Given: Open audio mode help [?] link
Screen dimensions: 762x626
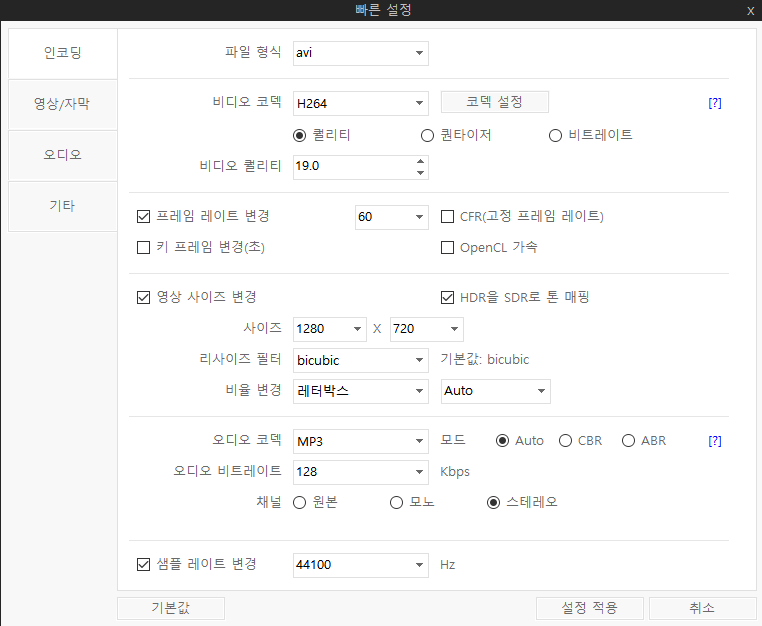Looking at the screenshot, I should [715, 441].
